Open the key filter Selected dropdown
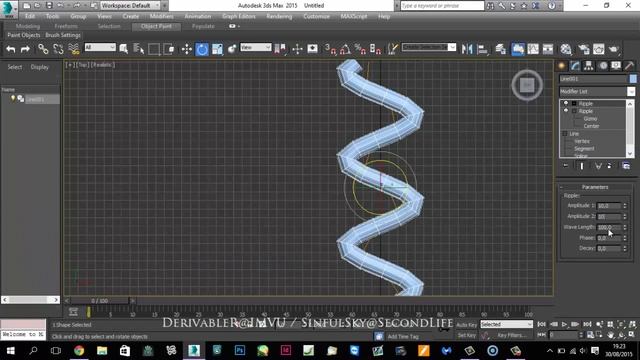This screenshot has height=360, width=640. [507, 324]
